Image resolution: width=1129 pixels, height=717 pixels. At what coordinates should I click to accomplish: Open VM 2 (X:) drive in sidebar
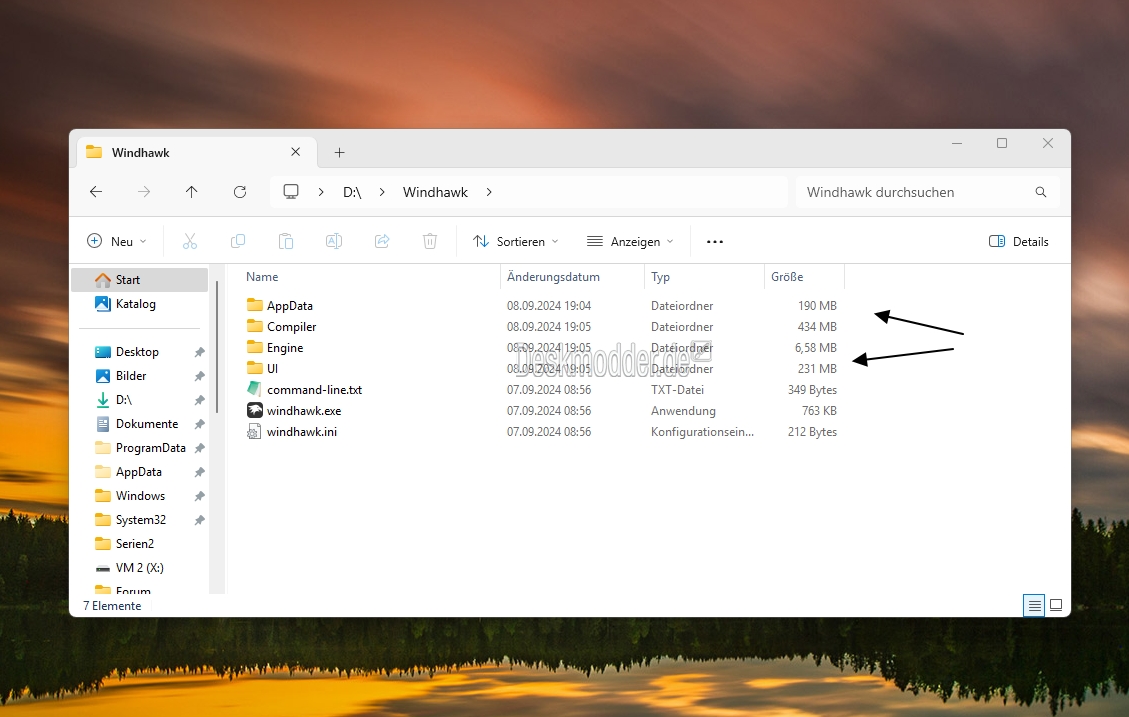[x=140, y=568]
